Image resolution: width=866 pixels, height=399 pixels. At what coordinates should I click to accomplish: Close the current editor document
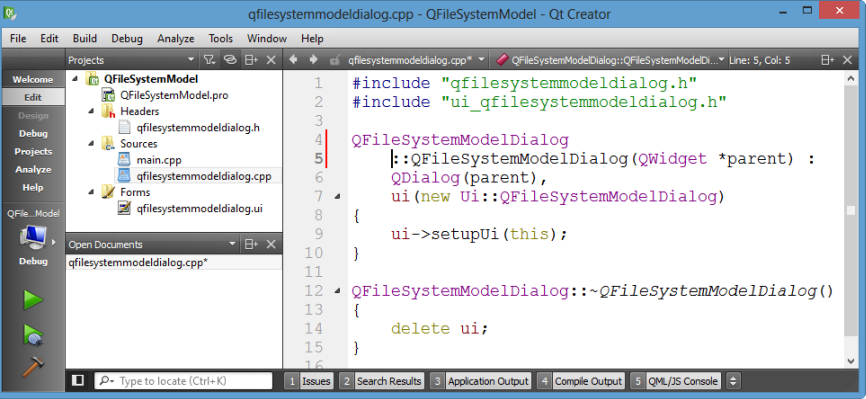847,60
